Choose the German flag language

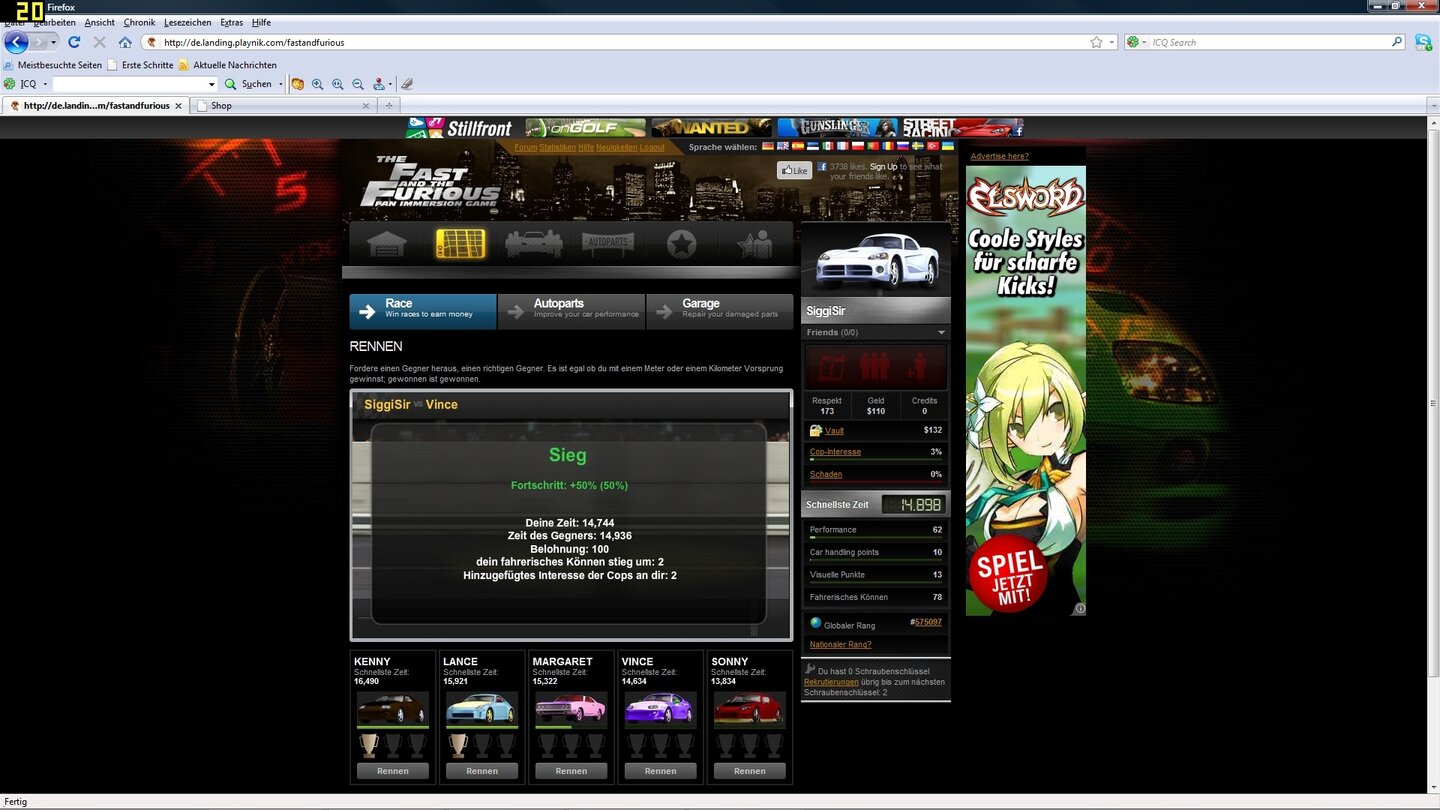[768, 146]
